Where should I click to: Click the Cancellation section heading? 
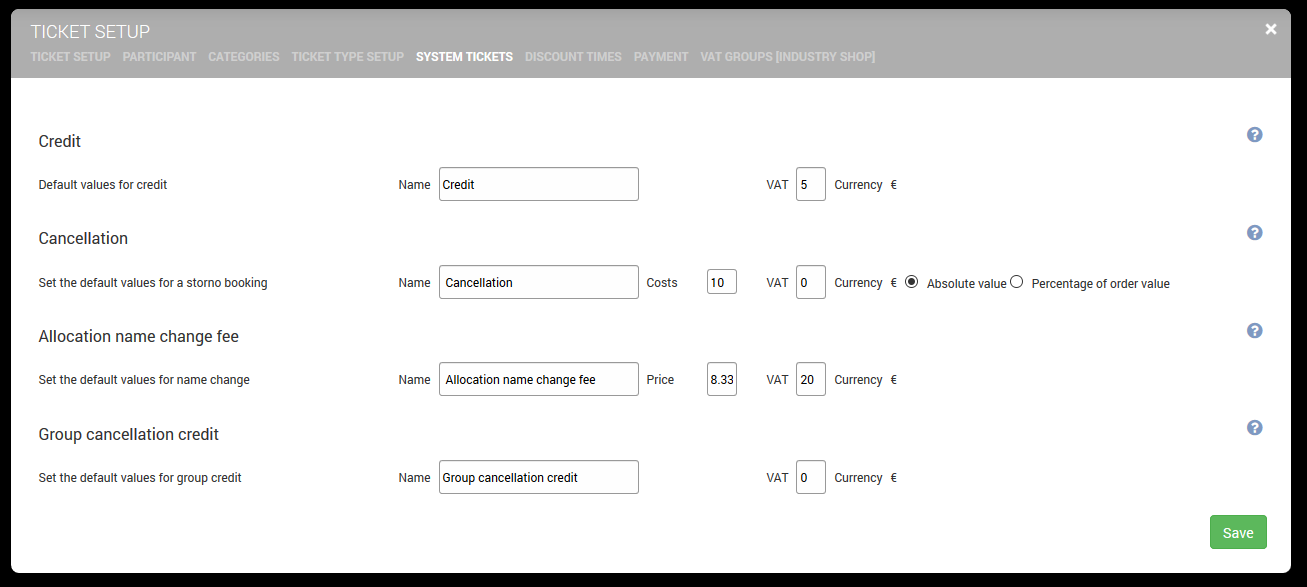(x=83, y=239)
